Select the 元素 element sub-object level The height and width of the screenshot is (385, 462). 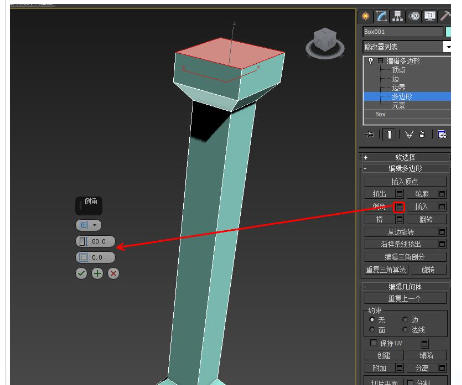tap(399, 106)
